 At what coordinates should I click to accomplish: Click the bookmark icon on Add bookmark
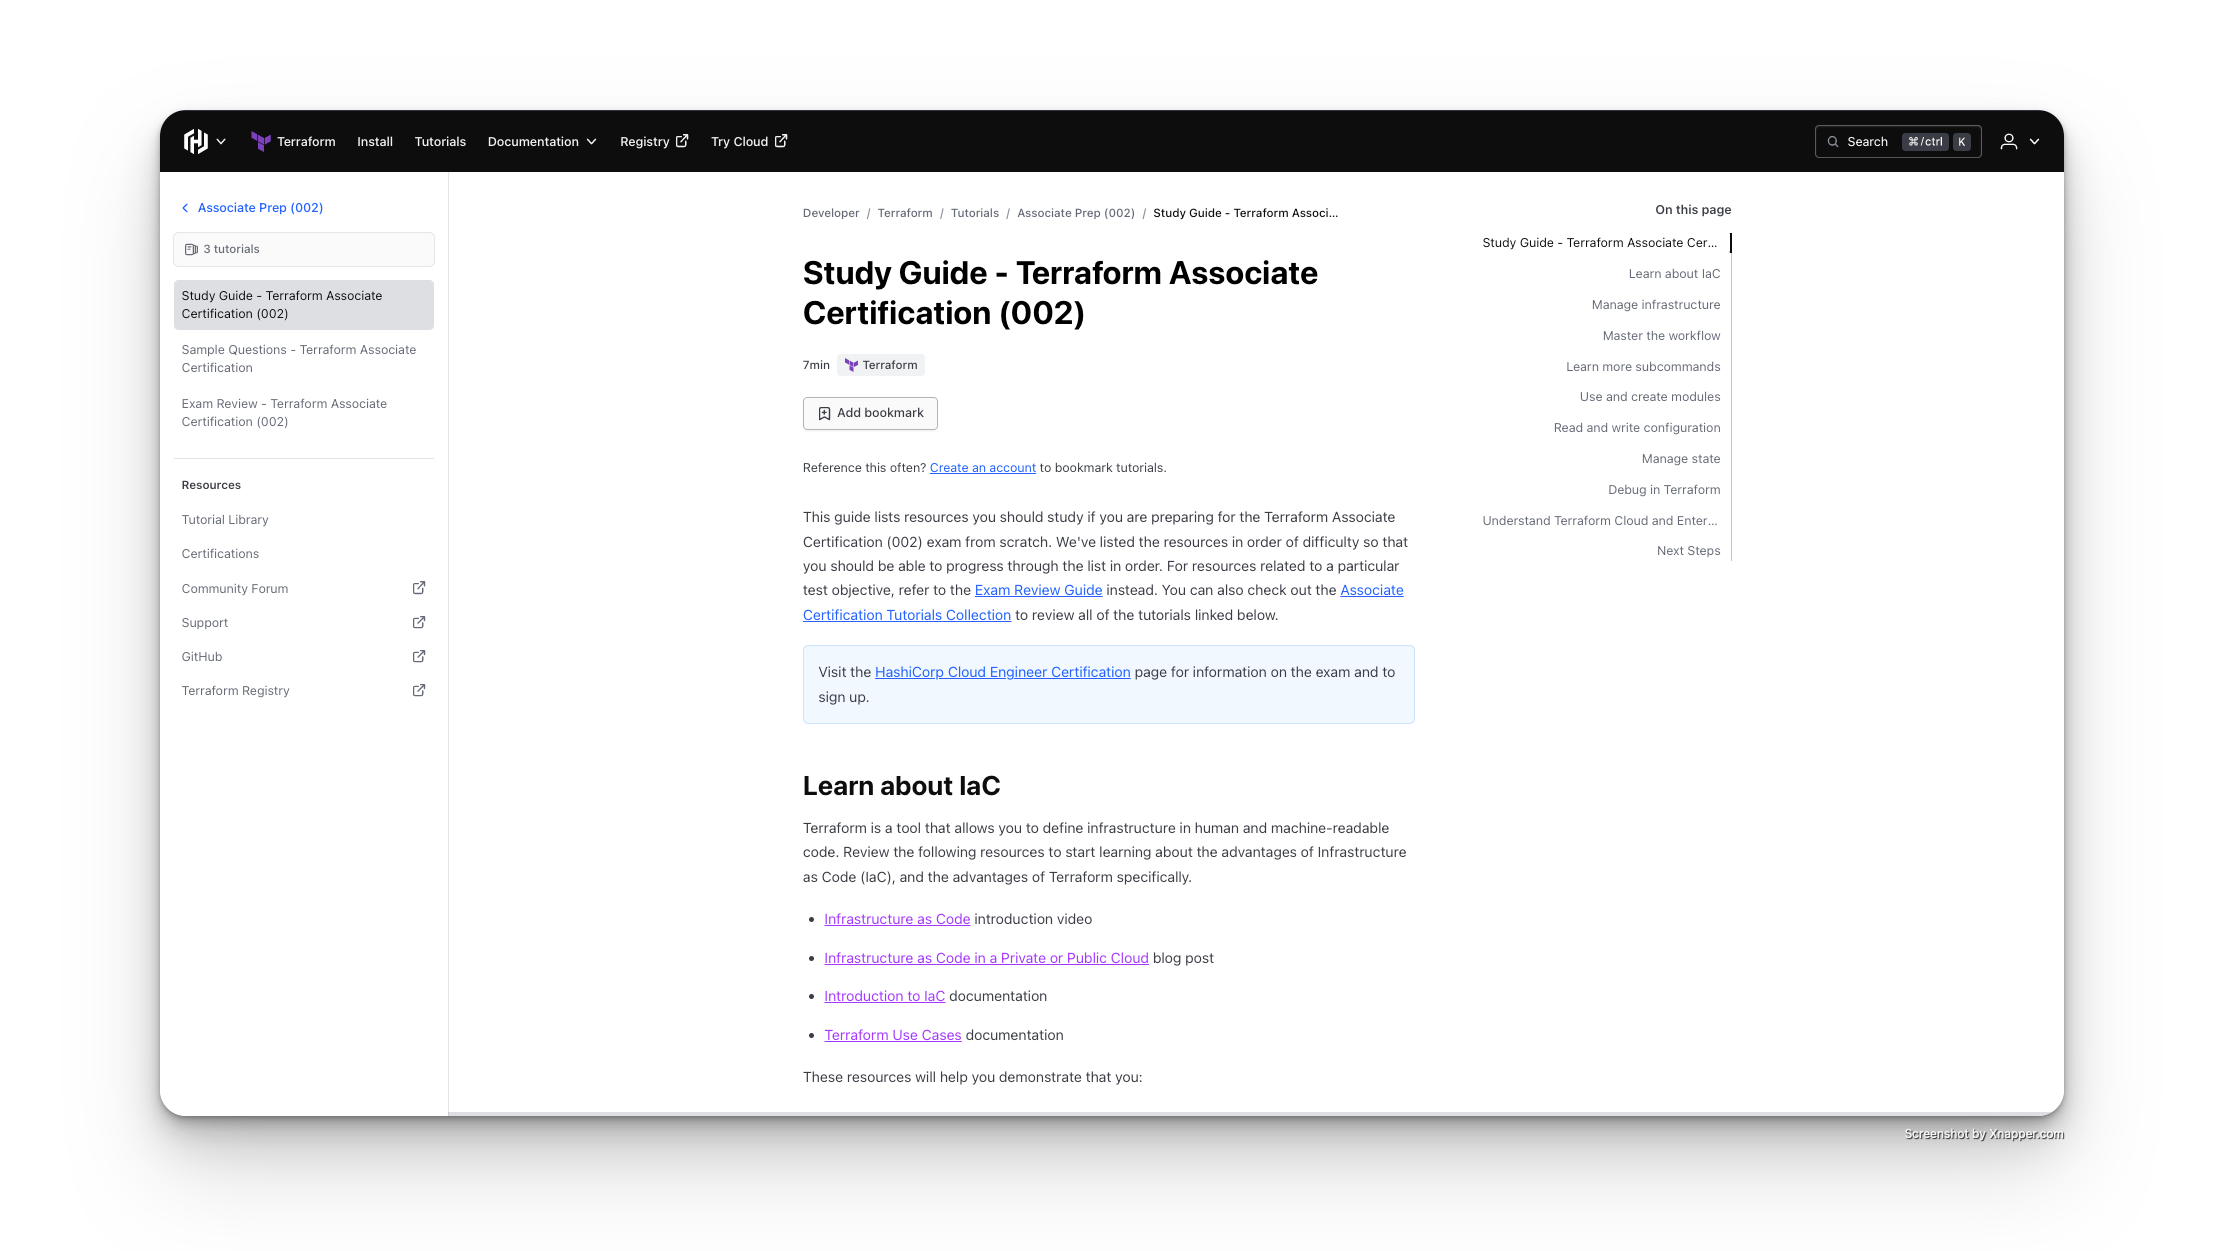tap(824, 414)
